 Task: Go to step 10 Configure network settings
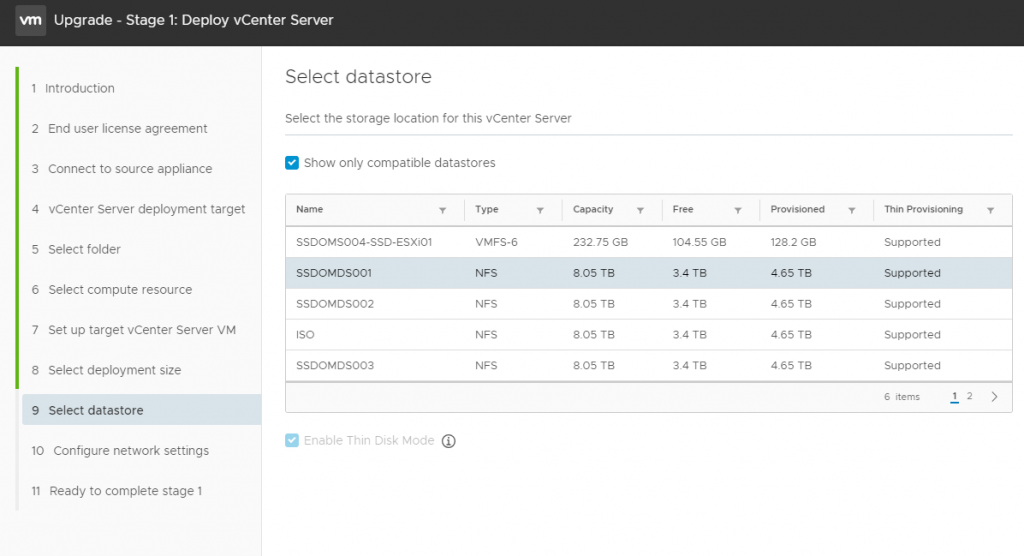tap(121, 451)
